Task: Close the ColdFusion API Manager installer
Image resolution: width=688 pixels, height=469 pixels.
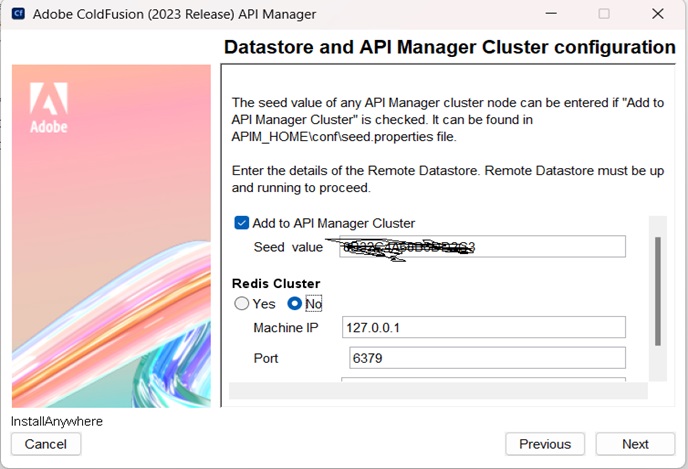Action: point(657,14)
